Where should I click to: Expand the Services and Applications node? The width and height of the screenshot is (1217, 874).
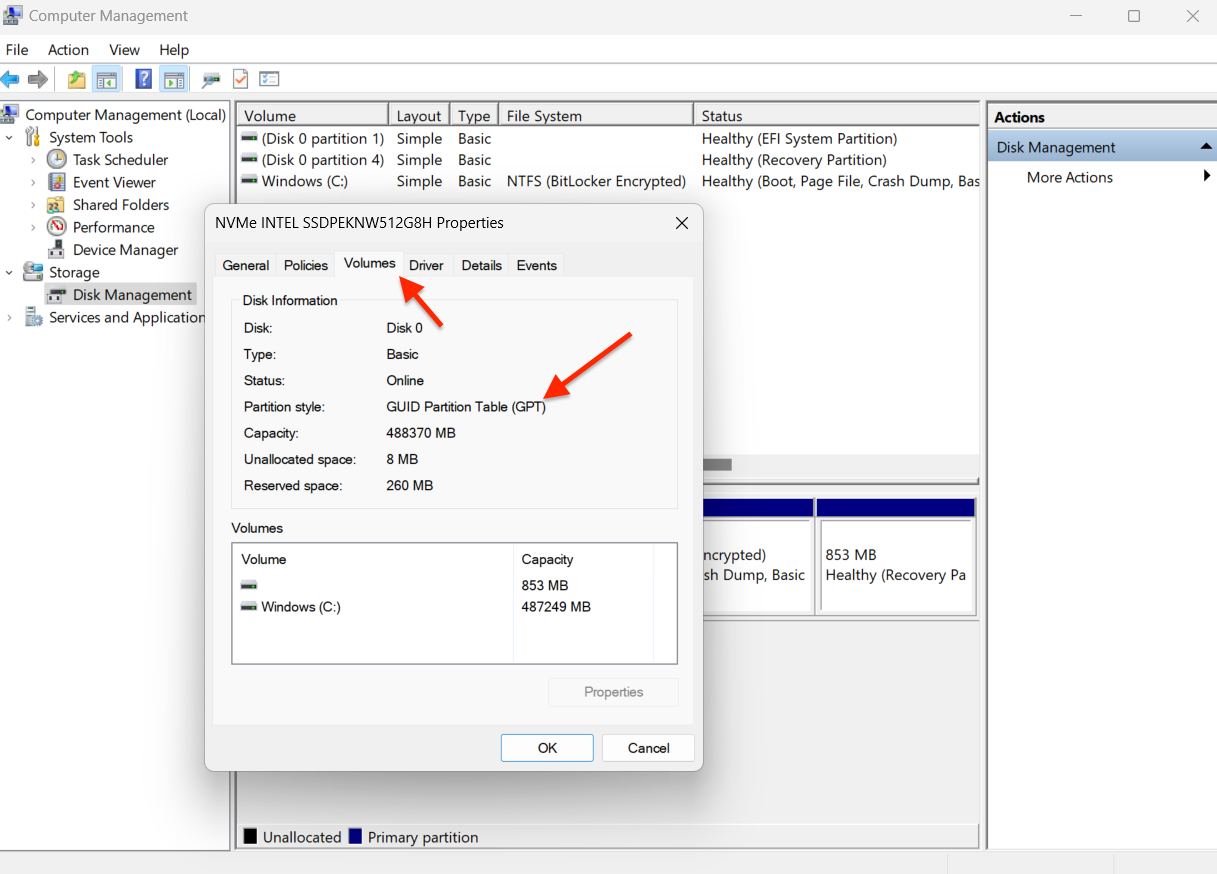click(x=9, y=317)
